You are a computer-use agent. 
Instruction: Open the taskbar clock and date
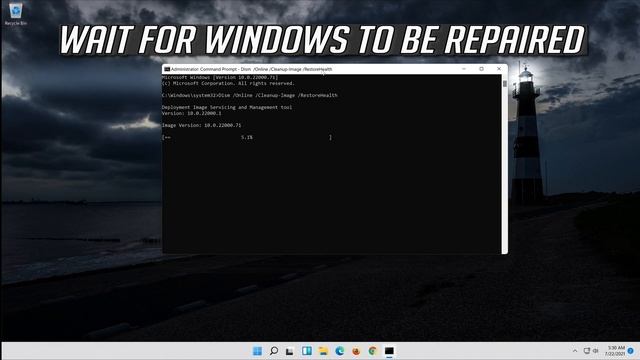[x=615, y=351]
